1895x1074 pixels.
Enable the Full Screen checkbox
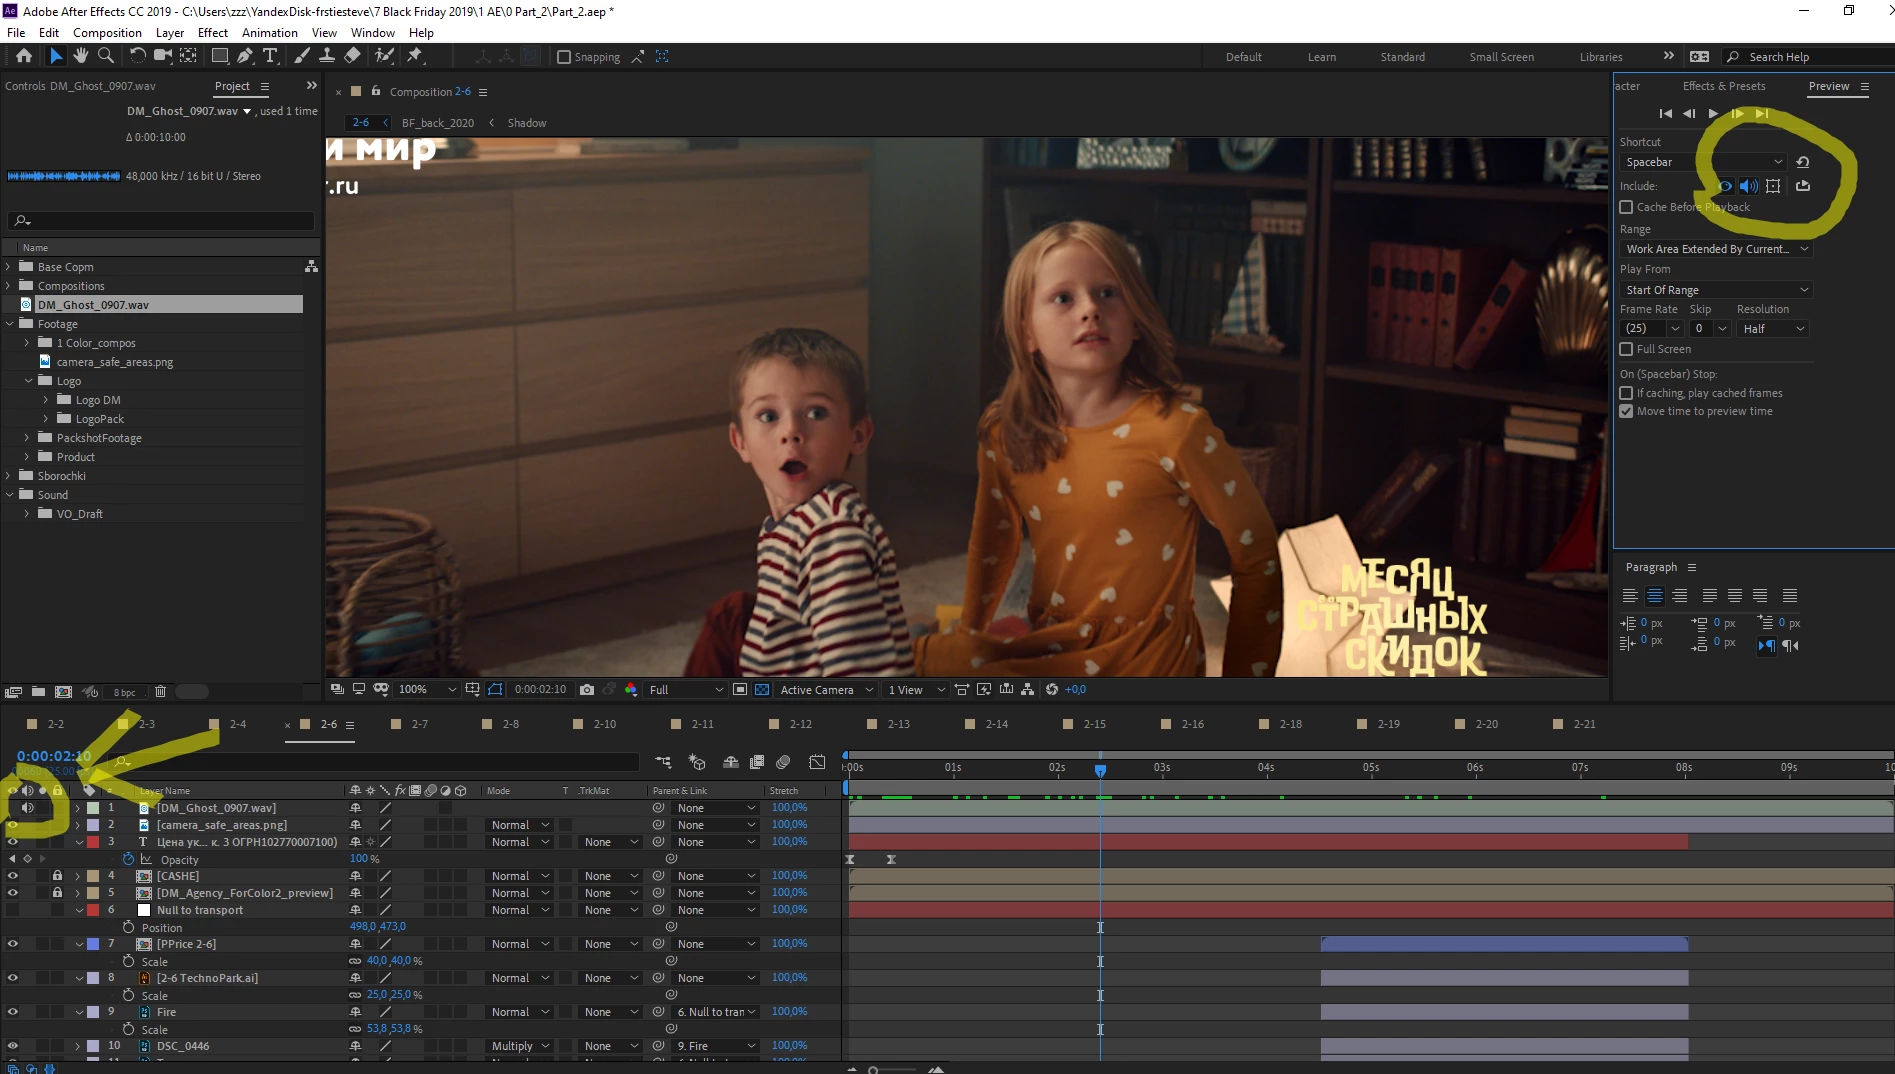[1626, 349]
